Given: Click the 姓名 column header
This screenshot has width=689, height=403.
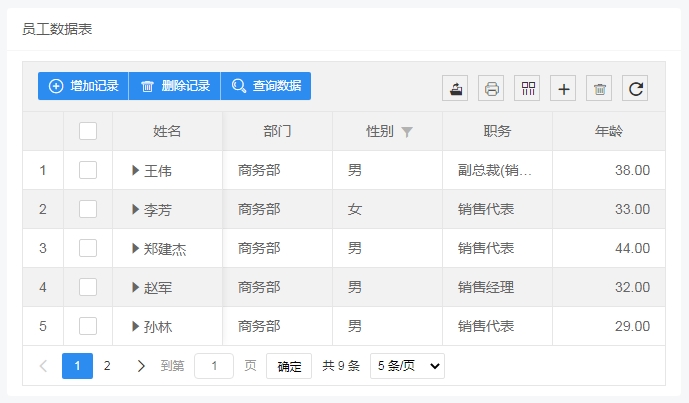Looking at the screenshot, I should [167, 131].
